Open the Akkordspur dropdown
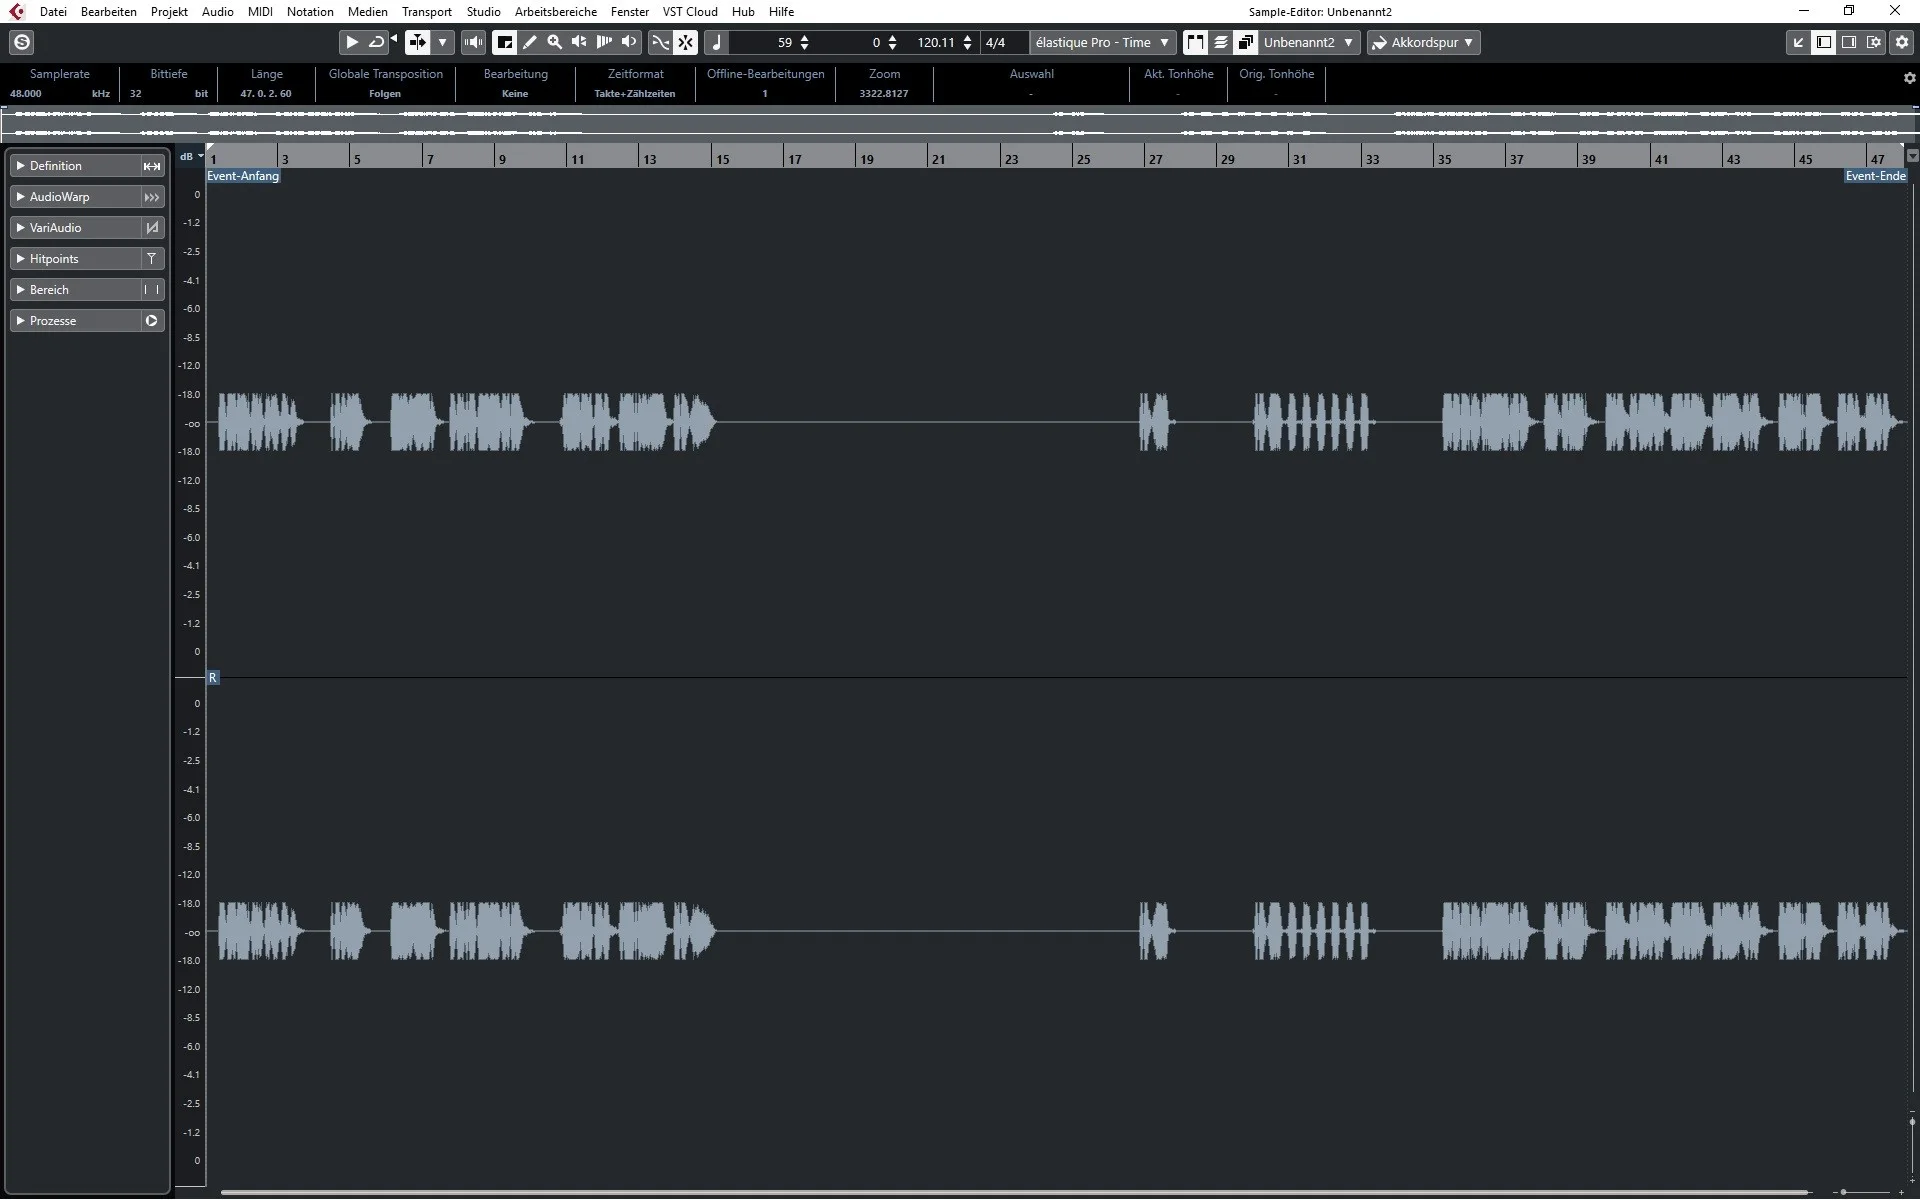The image size is (1920, 1200). (1423, 42)
